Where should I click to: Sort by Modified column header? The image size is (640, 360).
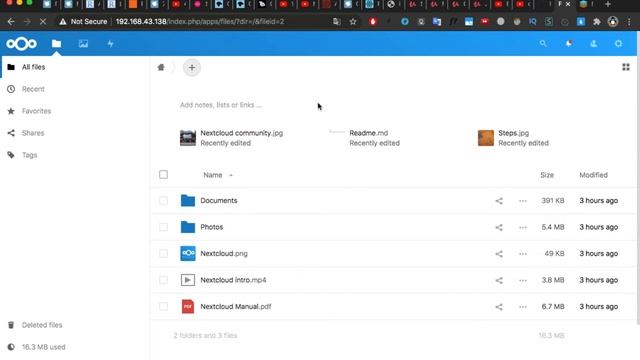tap(593, 175)
